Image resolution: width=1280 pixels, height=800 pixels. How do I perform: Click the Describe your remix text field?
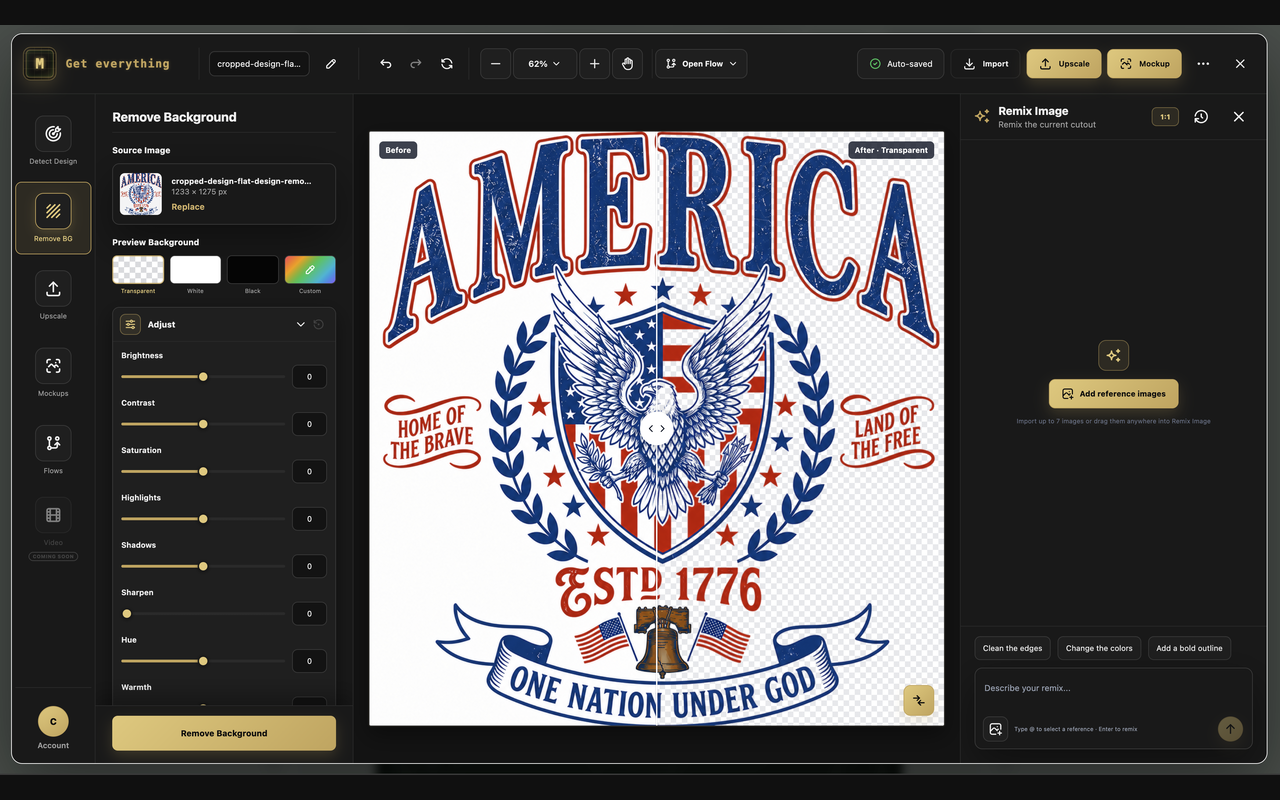1113,689
